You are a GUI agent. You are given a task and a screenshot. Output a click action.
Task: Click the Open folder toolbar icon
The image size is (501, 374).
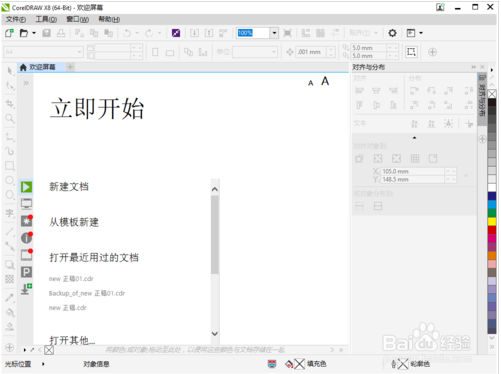click(x=24, y=33)
